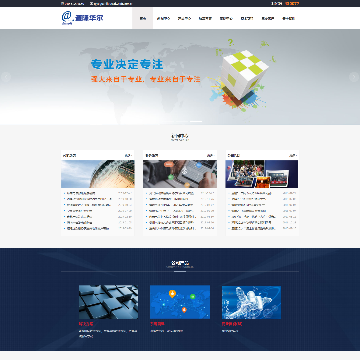Viewport: 360px width, 360px height.
Task: Open the last navigation menu item
Action: pos(288,18)
